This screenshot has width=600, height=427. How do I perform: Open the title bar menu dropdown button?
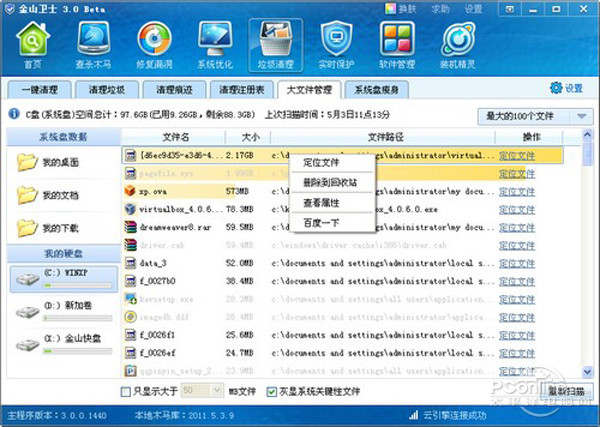[x=510, y=9]
